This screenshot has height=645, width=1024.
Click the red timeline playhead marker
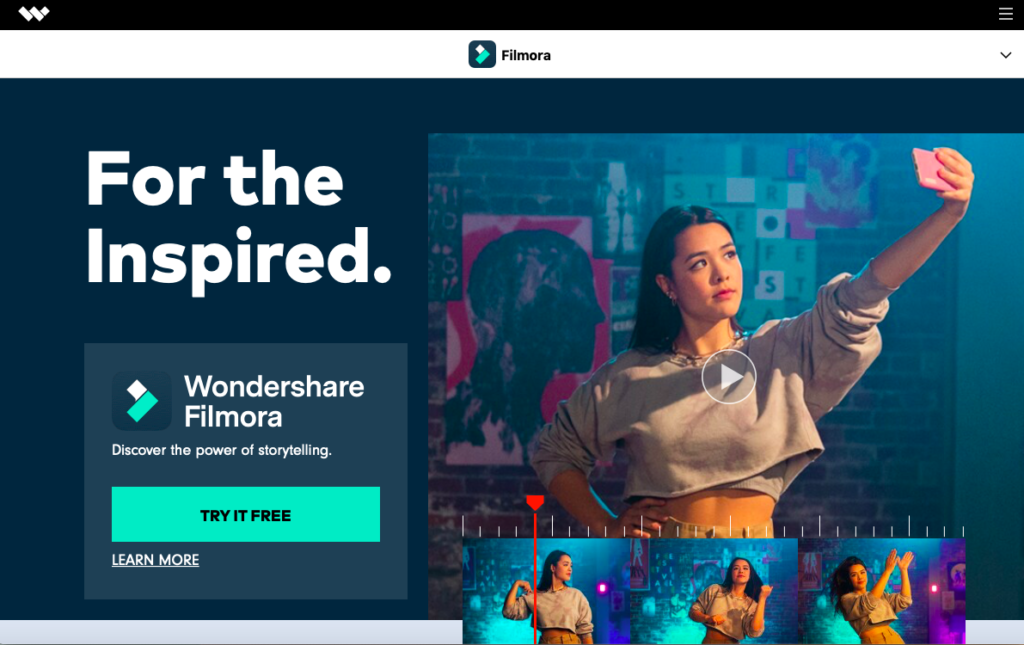[535, 502]
